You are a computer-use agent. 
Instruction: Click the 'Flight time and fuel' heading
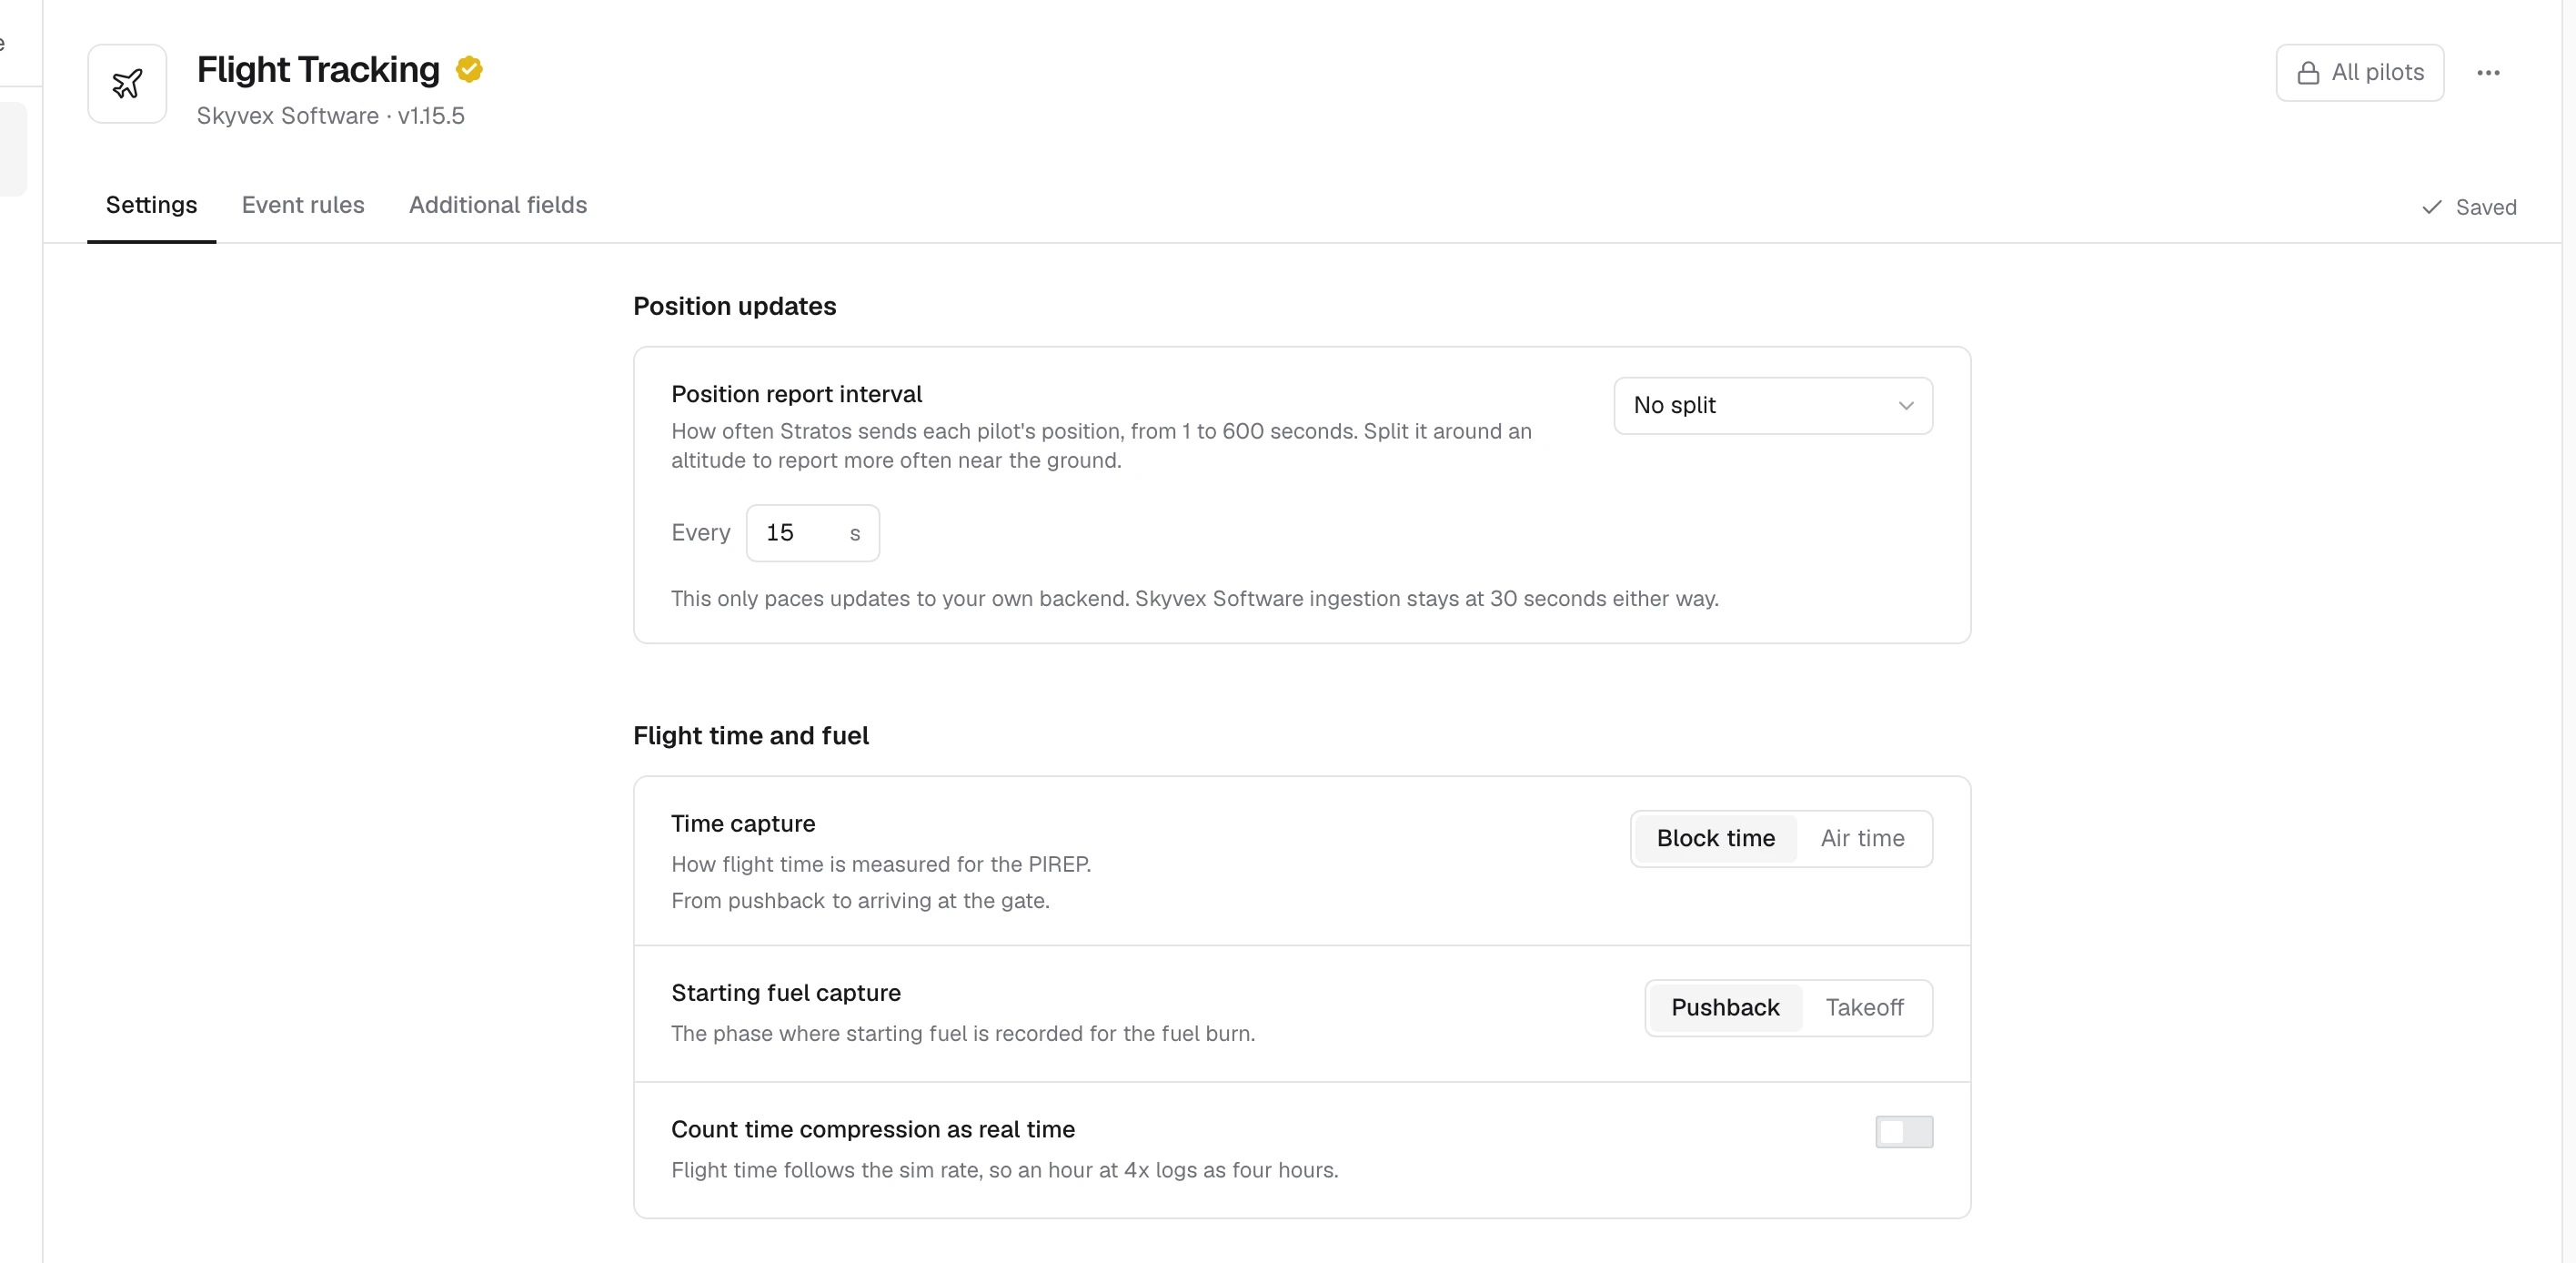(751, 735)
